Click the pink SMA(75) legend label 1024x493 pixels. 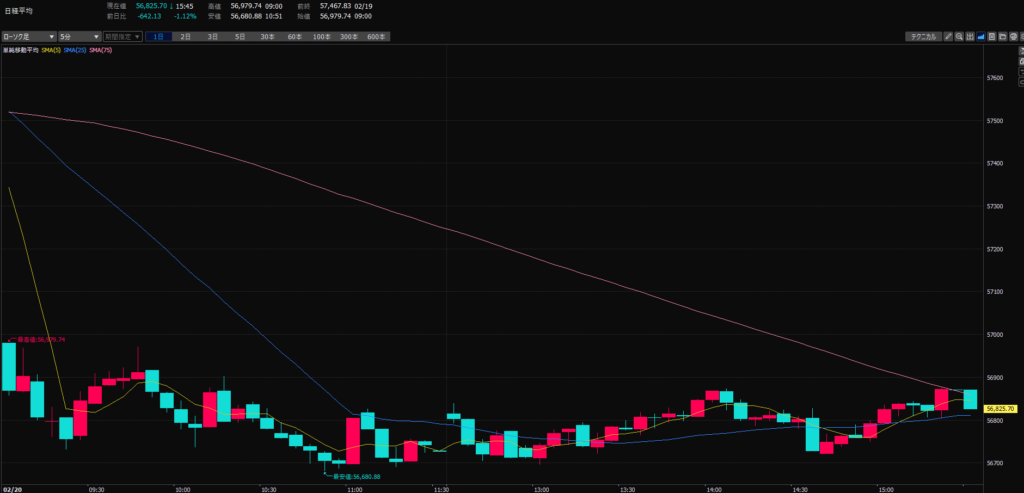pos(101,49)
